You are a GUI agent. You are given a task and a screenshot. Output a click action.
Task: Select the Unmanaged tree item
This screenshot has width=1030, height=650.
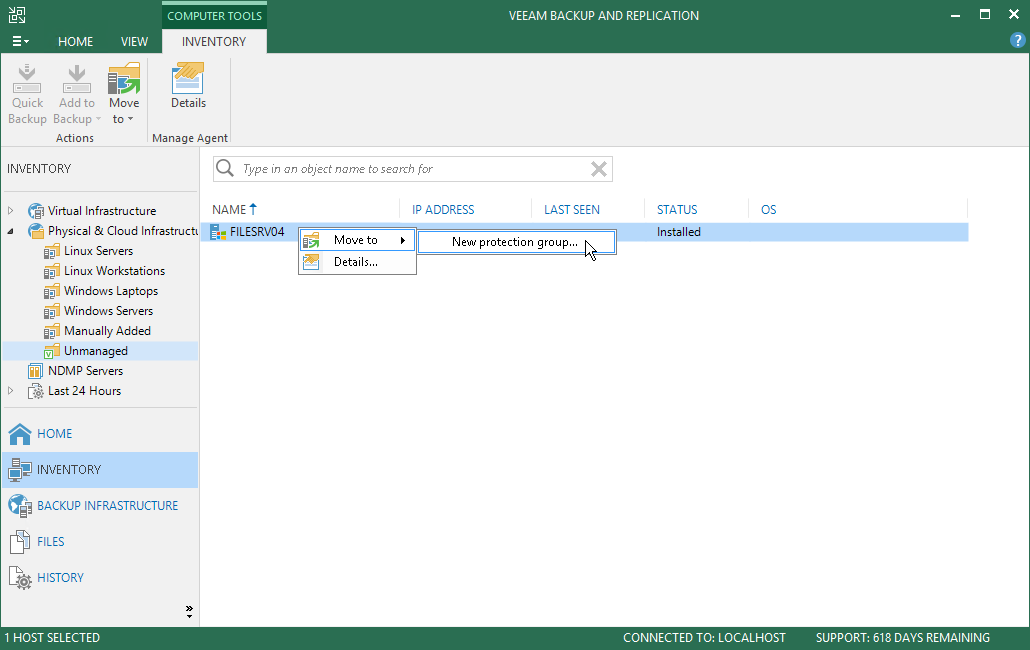(x=96, y=351)
